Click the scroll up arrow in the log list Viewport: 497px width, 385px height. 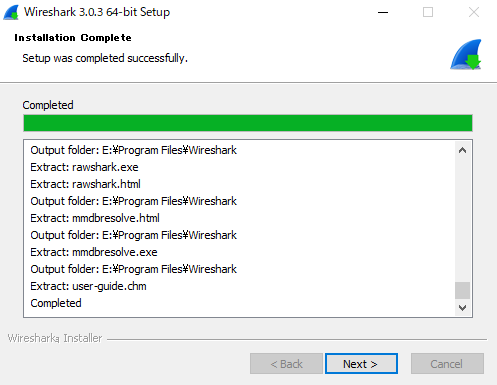click(462, 150)
